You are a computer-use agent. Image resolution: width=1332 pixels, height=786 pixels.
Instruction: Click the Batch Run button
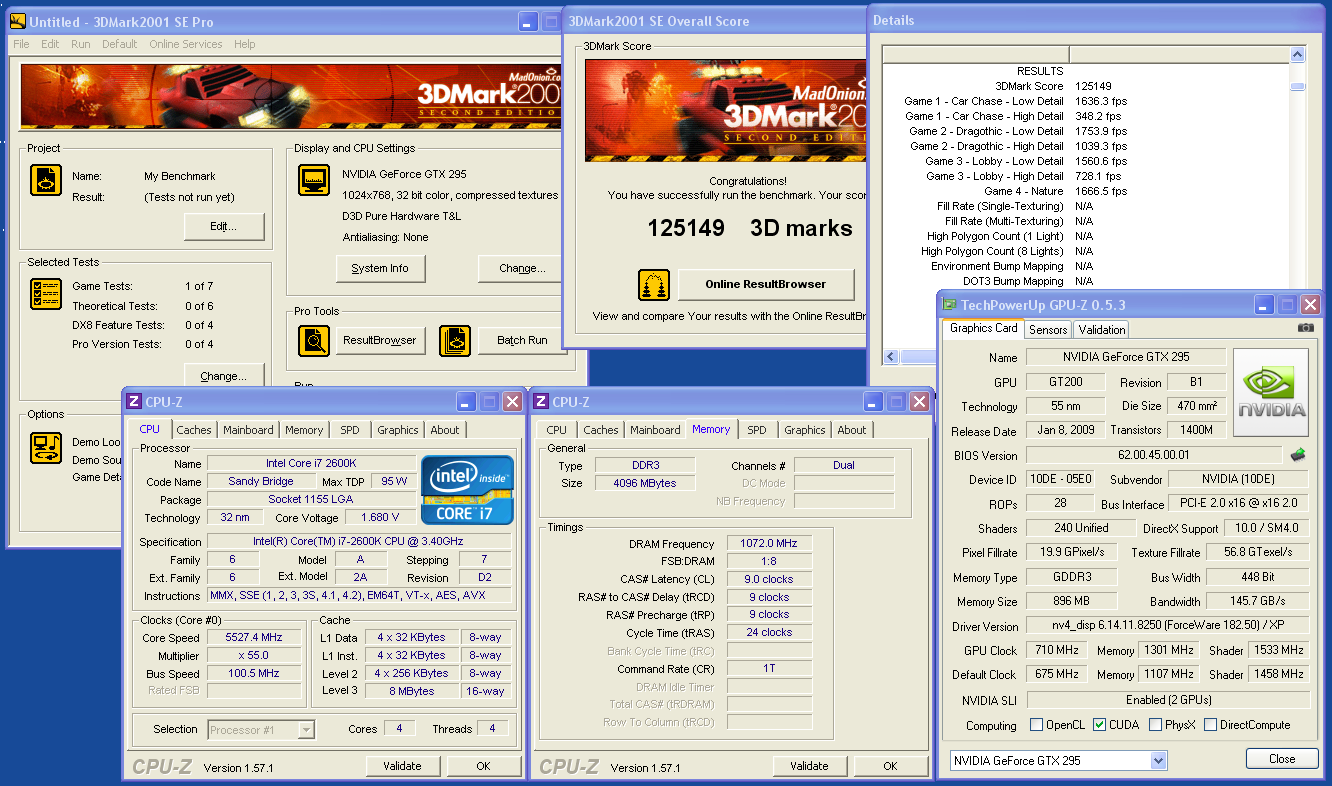point(522,340)
